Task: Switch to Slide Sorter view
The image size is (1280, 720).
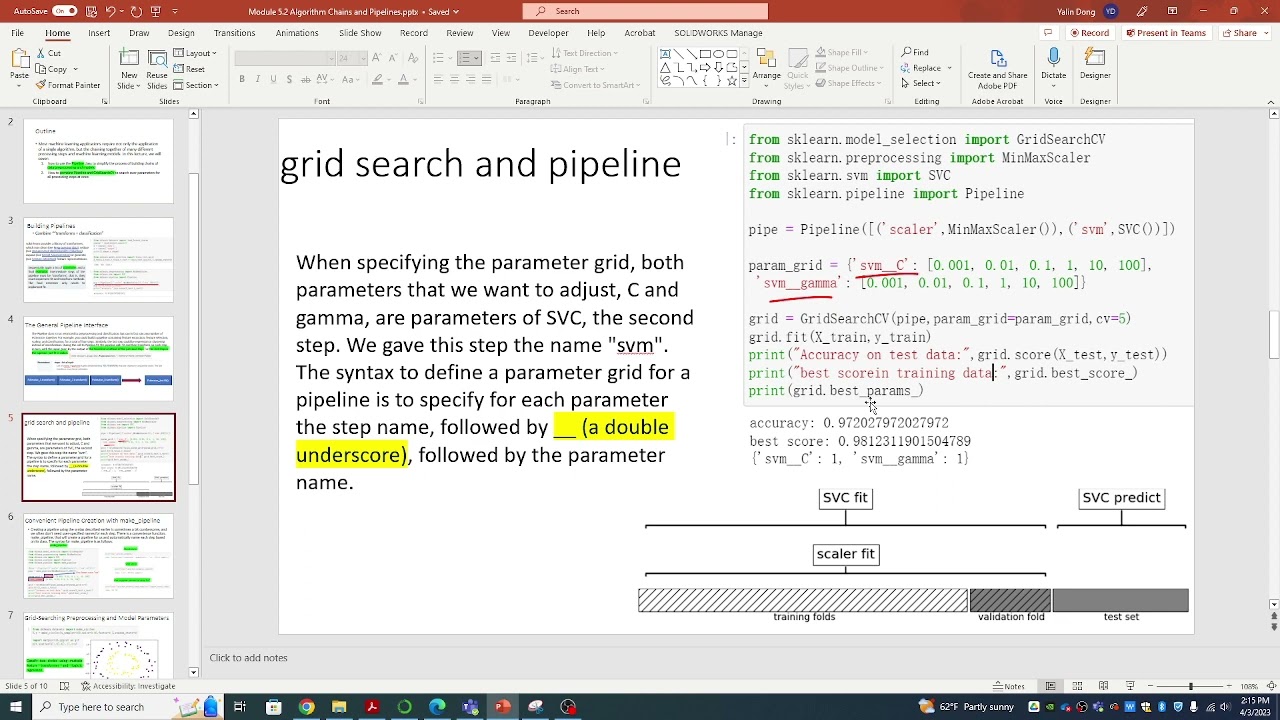Action: [x=1078, y=686]
